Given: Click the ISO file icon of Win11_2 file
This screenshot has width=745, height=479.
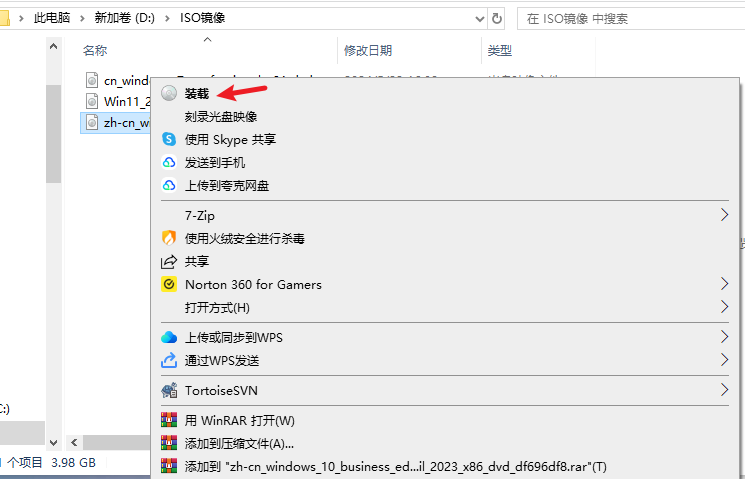Looking at the screenshot, I should pyautogui.click(x=92, y=101).
